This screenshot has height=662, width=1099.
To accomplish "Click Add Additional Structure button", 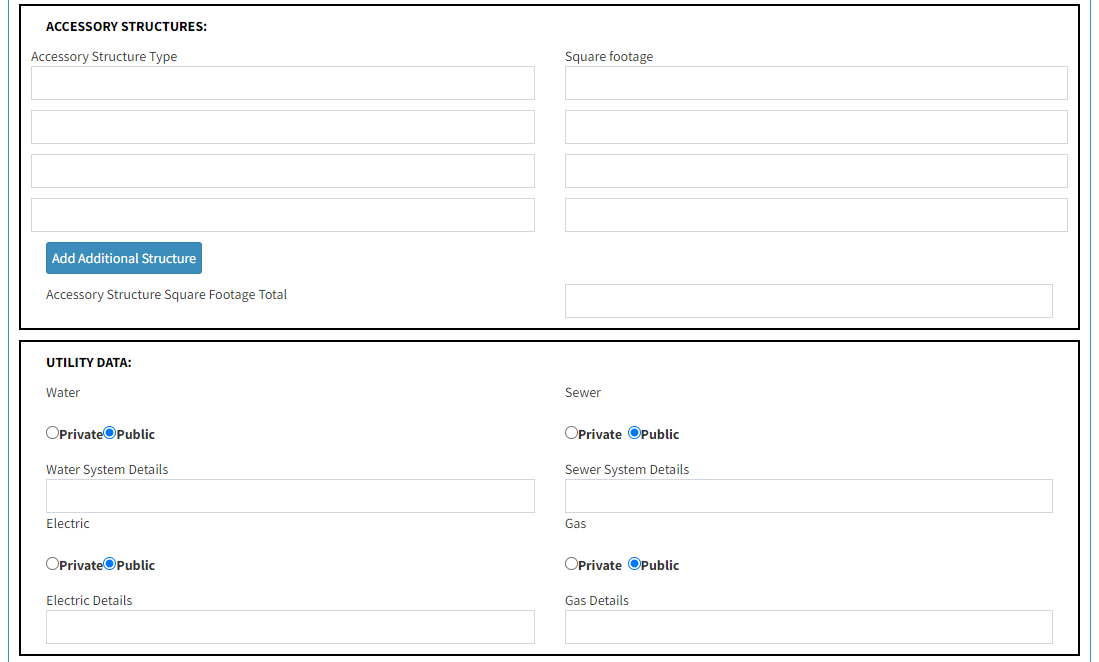I will point(124,258).
